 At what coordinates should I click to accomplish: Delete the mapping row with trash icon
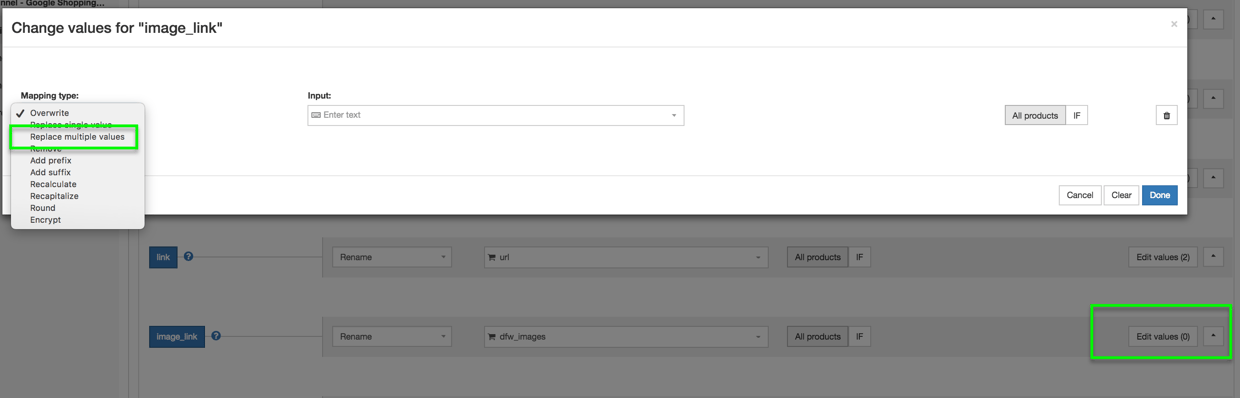[x=1166, y=116]
